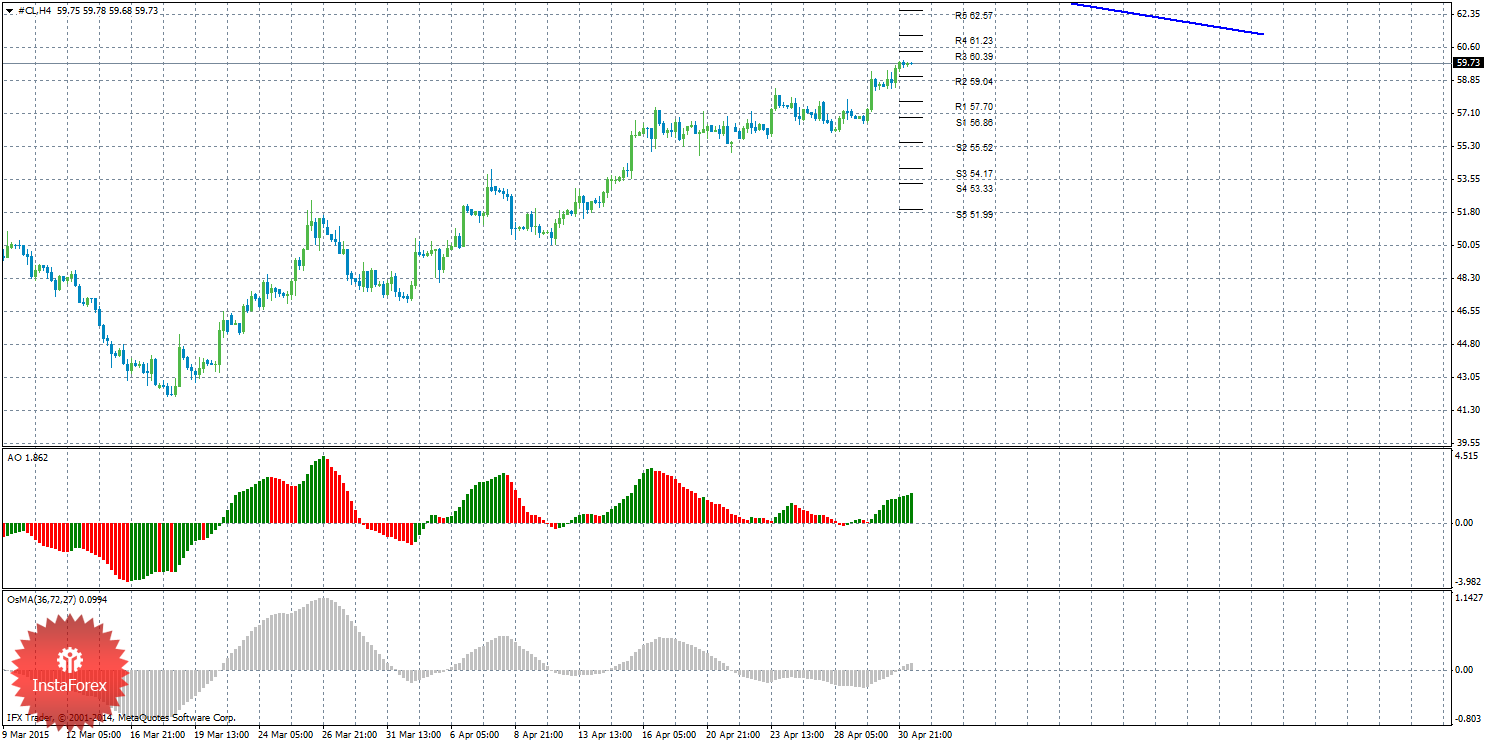Image resolution: width=1491 pixels, height=743 pixels.
Task: Click the 51.80 price axis value
Action: point(1469,212)
